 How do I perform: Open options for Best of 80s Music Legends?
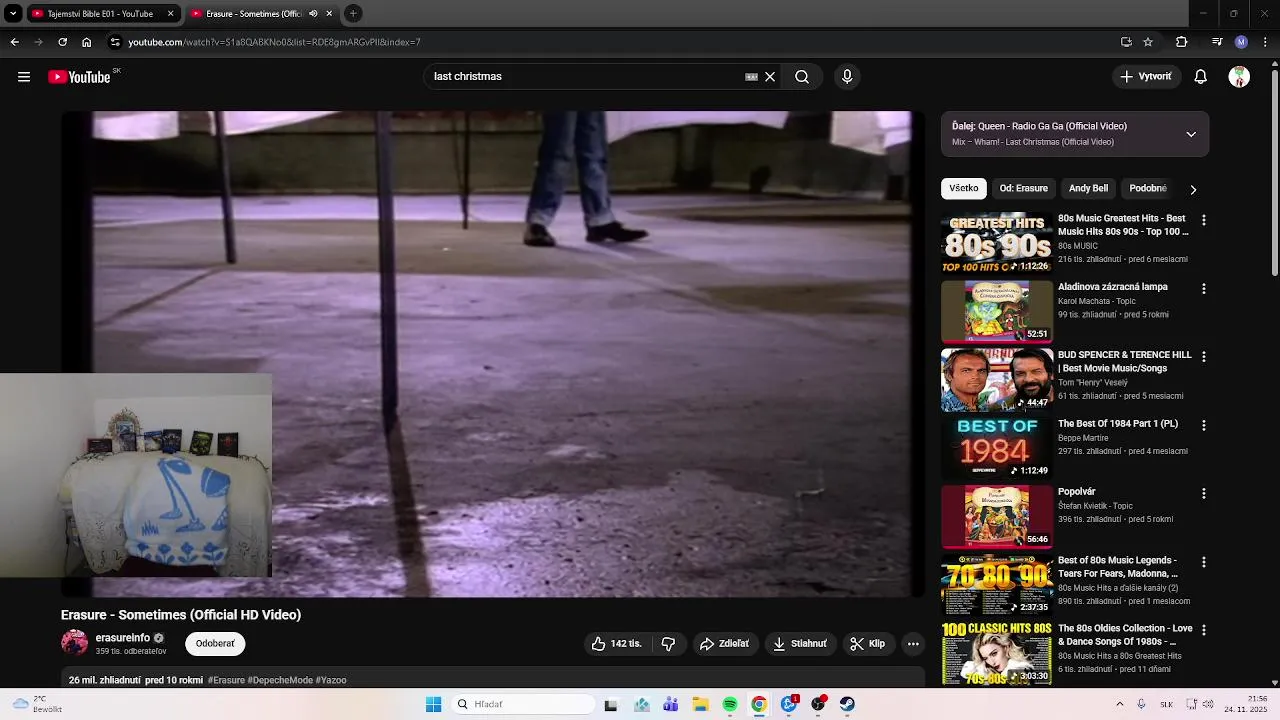(x=1204, y=562)
